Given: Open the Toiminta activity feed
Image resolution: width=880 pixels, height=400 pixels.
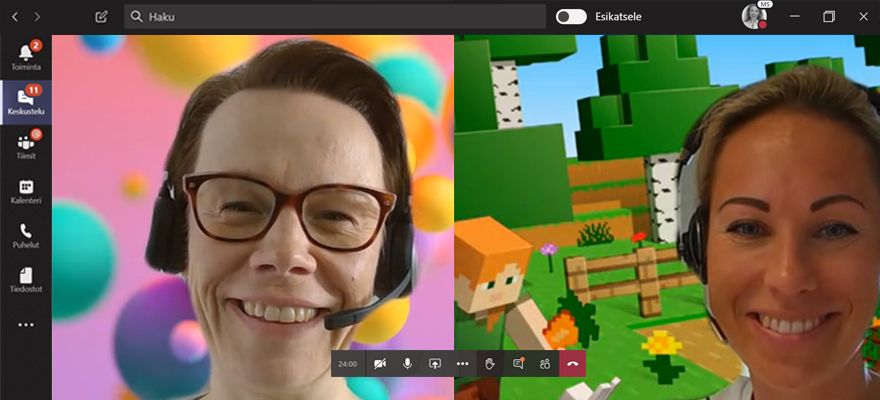Looking at the screenshot, I should [26, 57].
